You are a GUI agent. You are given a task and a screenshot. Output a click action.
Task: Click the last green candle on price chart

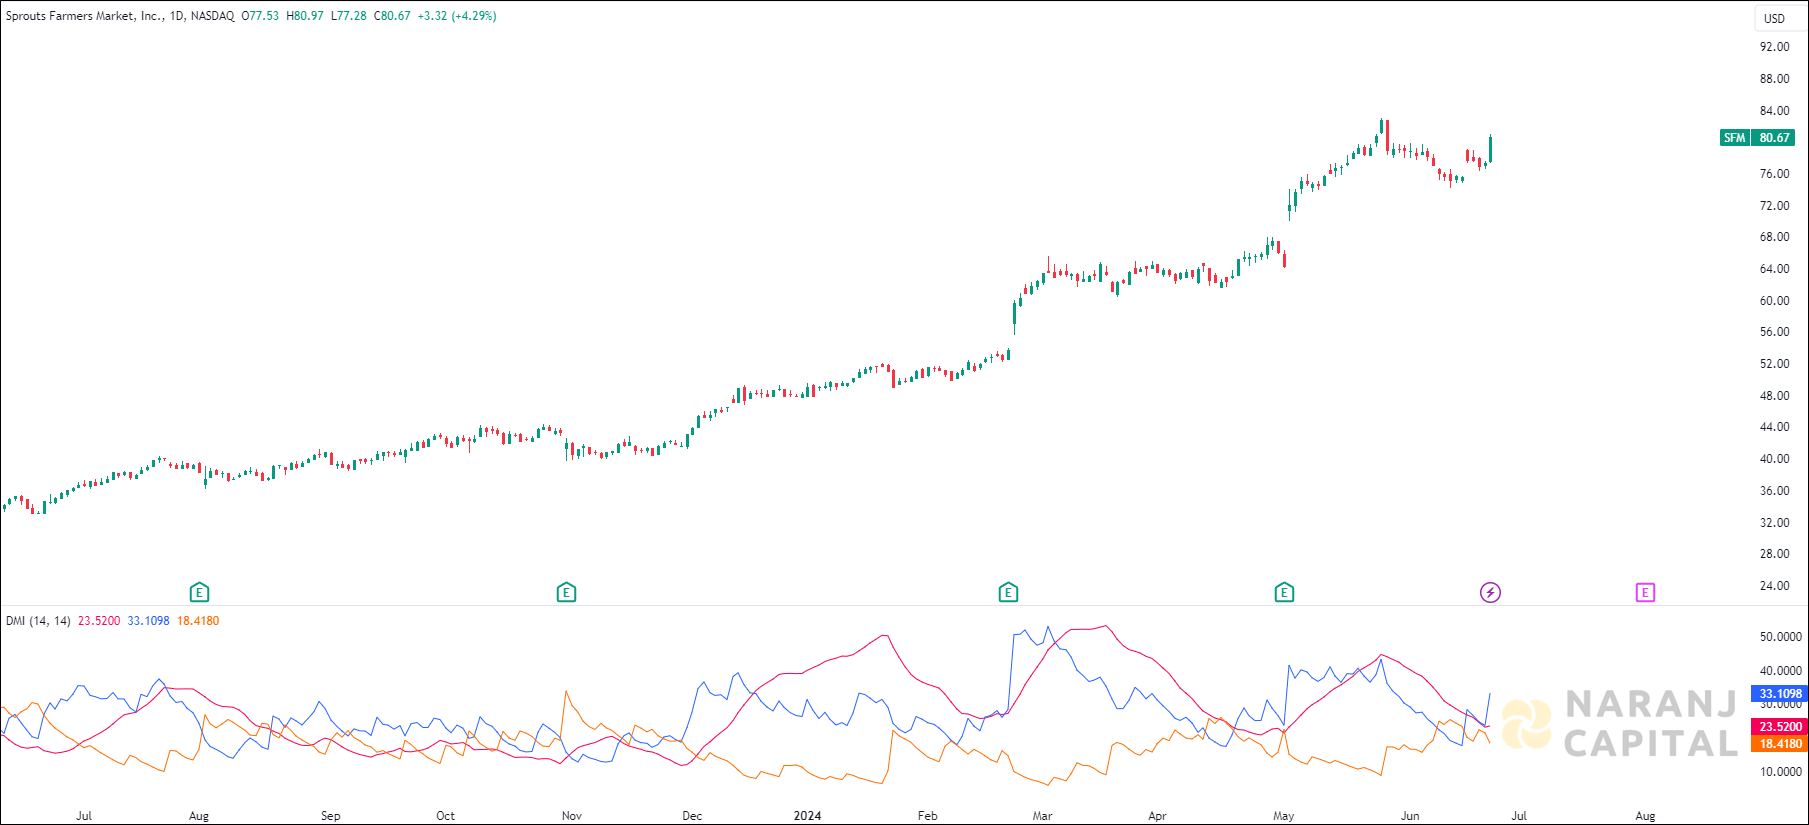point(1490,148)
